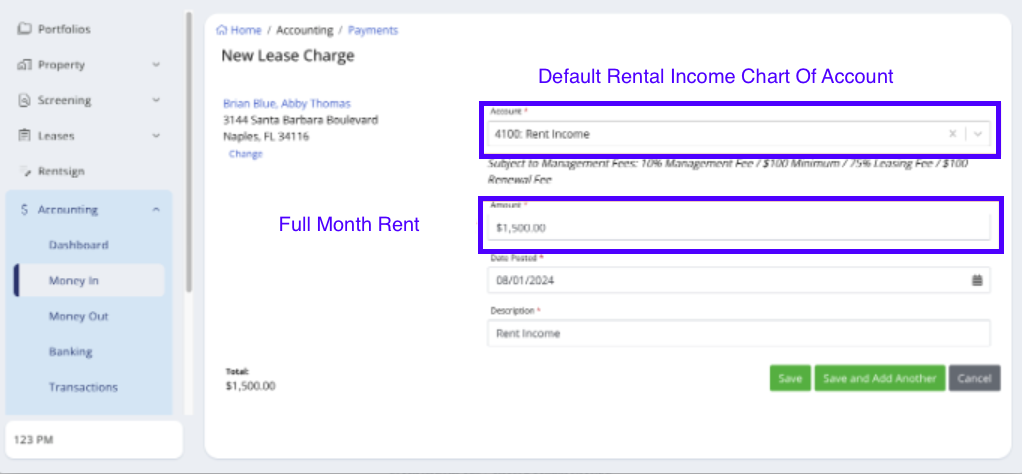Collapse the Accounting section chevron
Image resolution: width=1022 pixels, height=474 pixels.
156,210
